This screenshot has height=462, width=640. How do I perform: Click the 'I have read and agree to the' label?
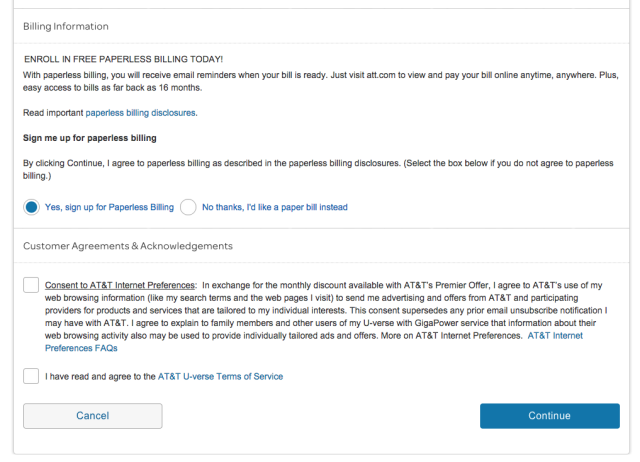[x=100, y=376]
